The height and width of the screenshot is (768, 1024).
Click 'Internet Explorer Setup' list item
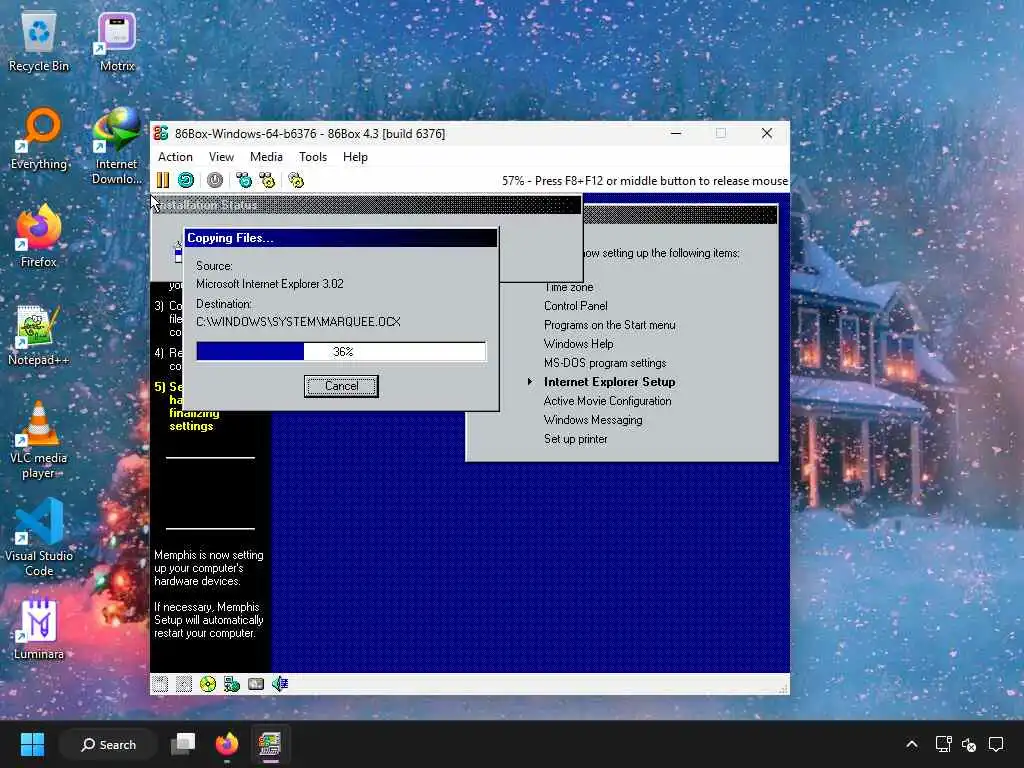pos(609,382)
